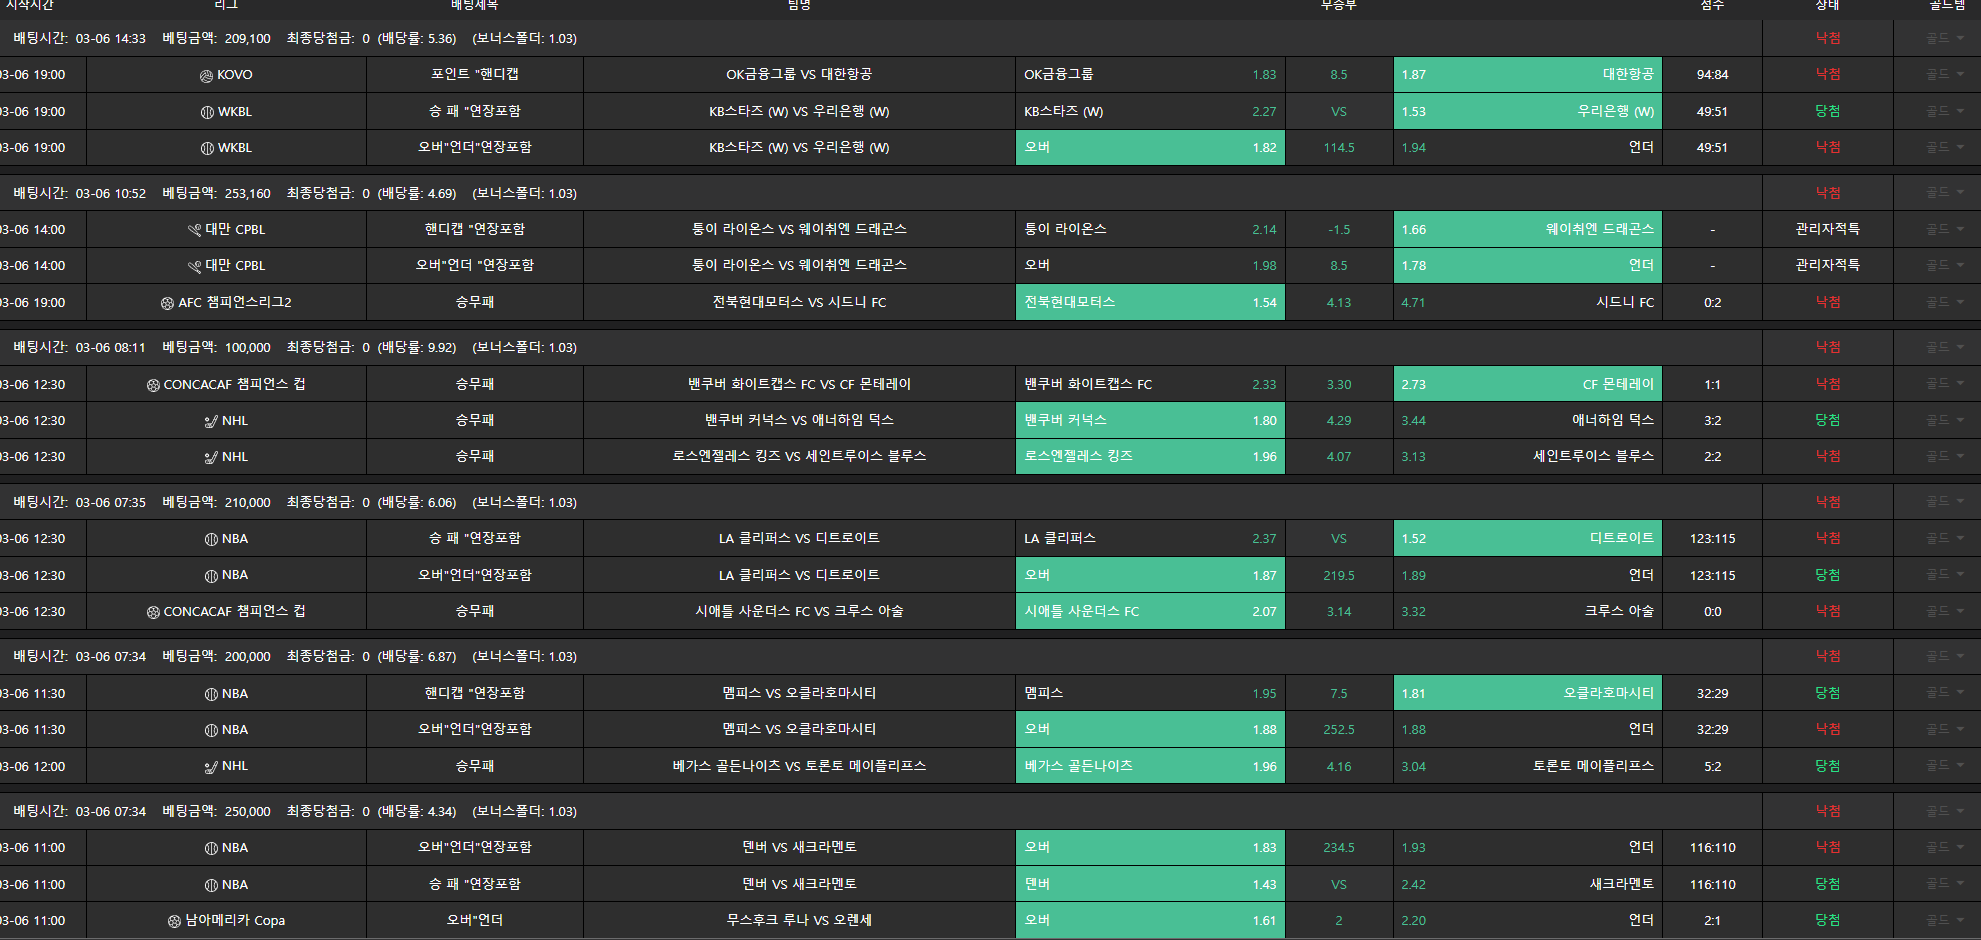1981x940 pixels.
Task: Click the NBA icon in LA 클리퍼스 오버언더 row
Action: [211, 576]
